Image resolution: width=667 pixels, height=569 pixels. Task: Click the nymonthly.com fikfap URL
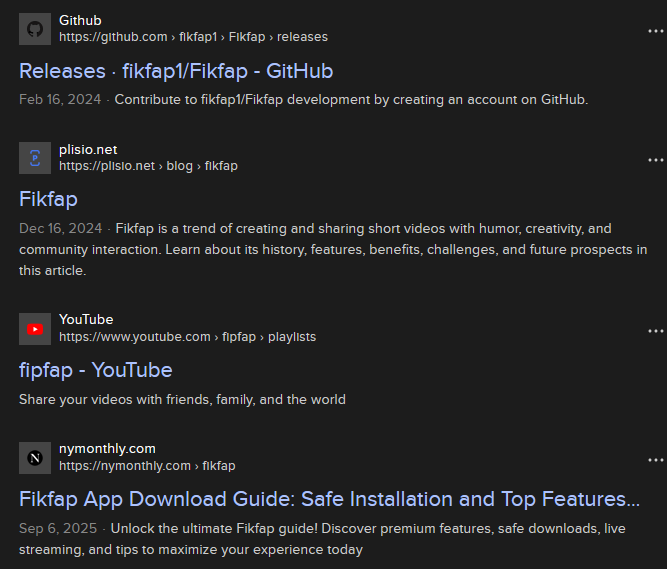[x=147, y=466]
